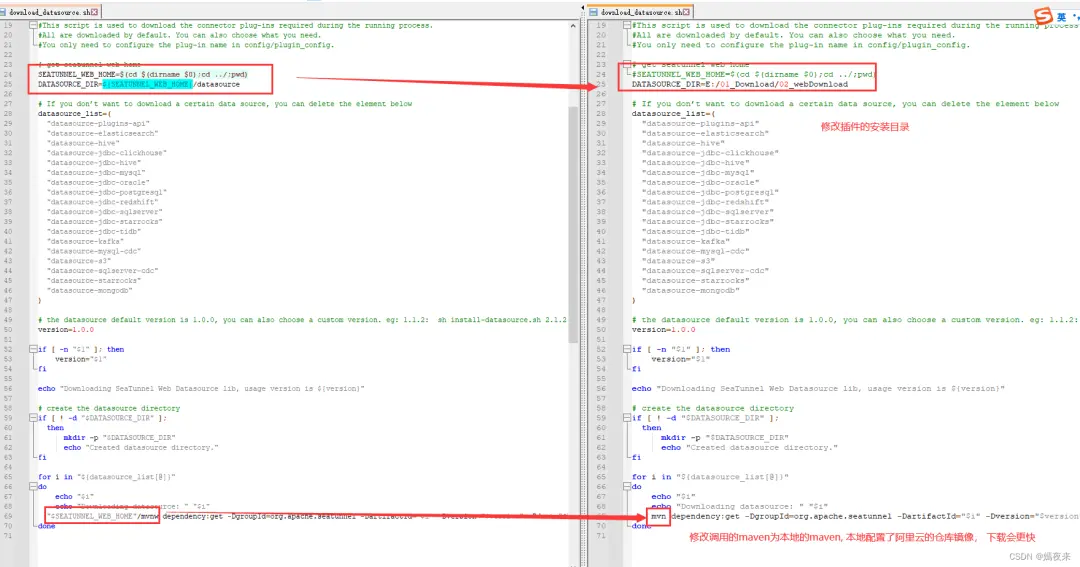
Task: Select the right pane download_datasource.sh tab
Action: (x=640, y=12)
